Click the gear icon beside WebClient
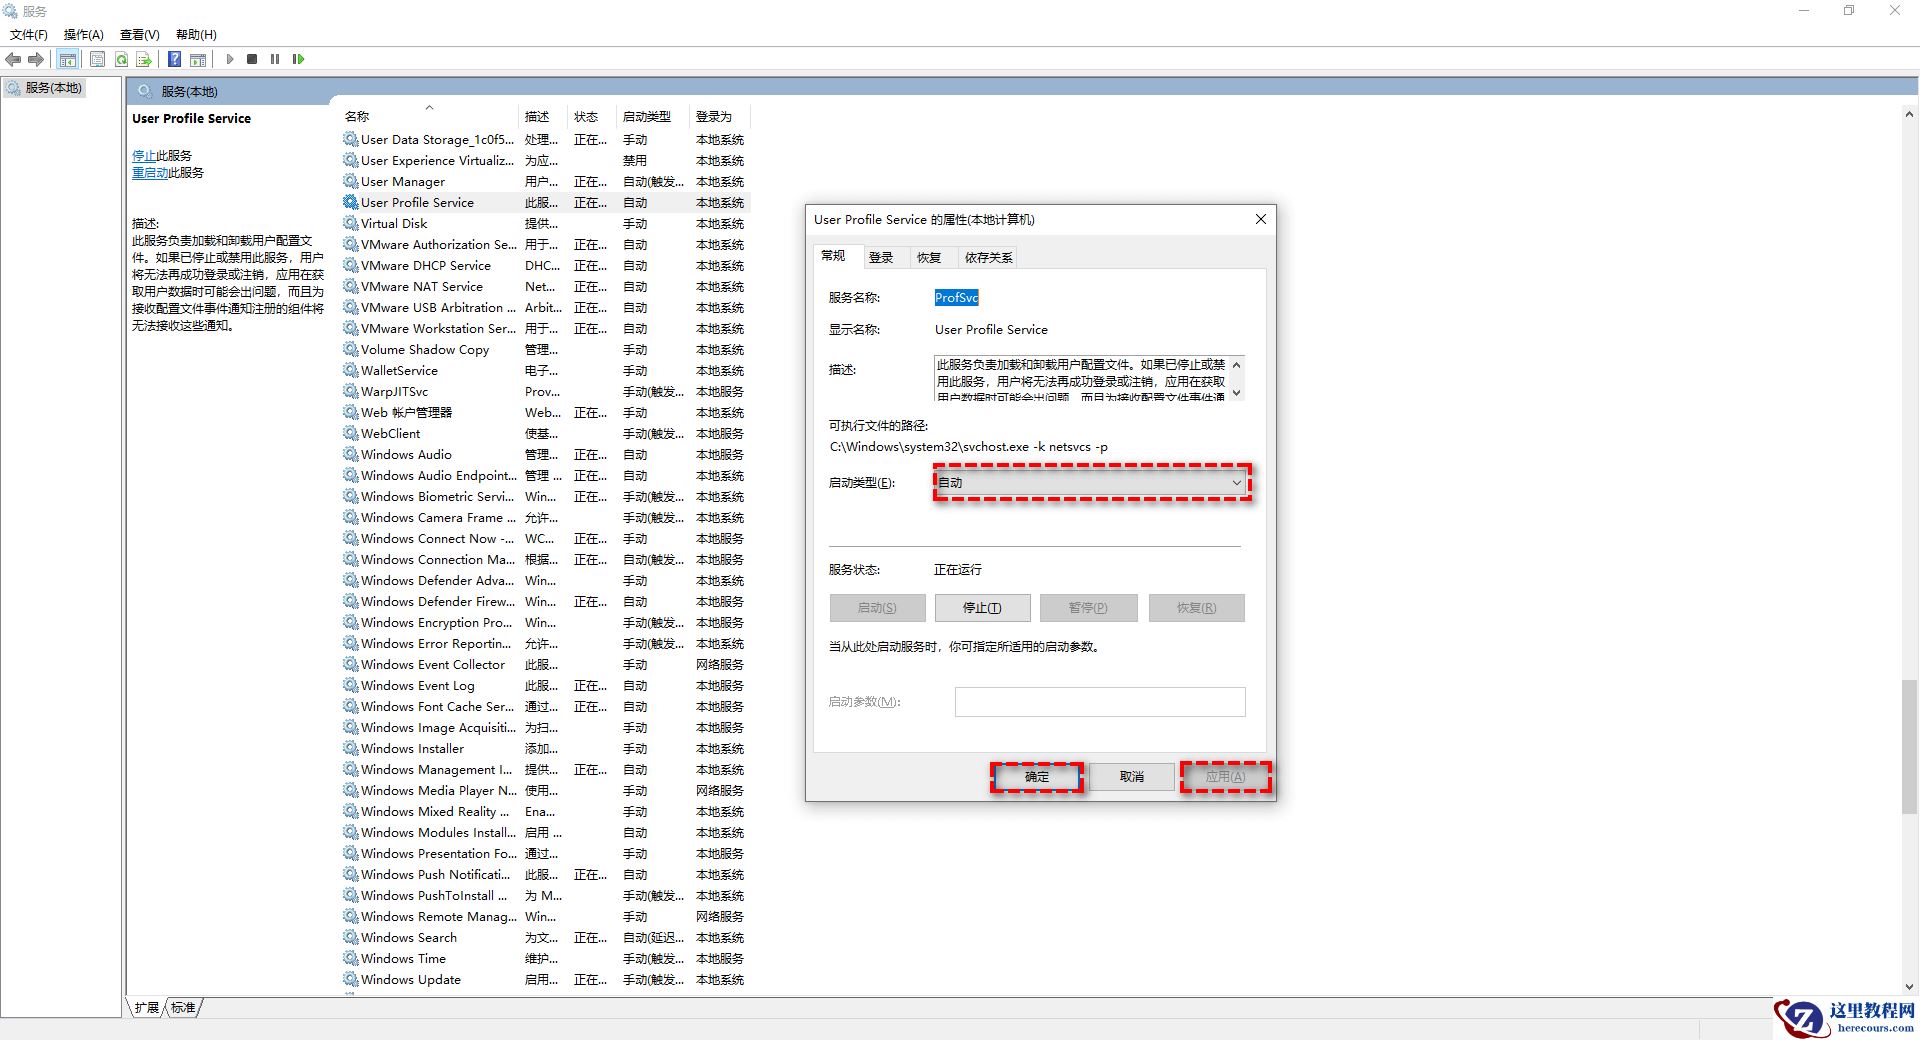 [350, 433]
